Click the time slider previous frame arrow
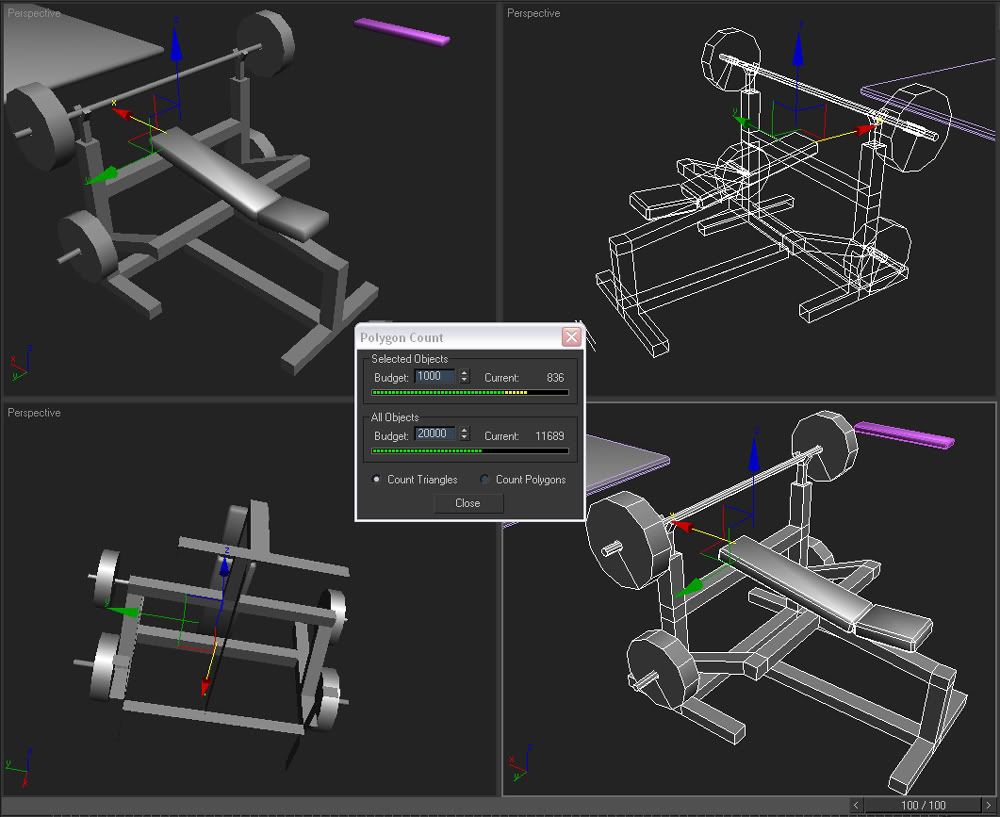Viewport: 1000px width, 817px height. (x=857, y=805)
